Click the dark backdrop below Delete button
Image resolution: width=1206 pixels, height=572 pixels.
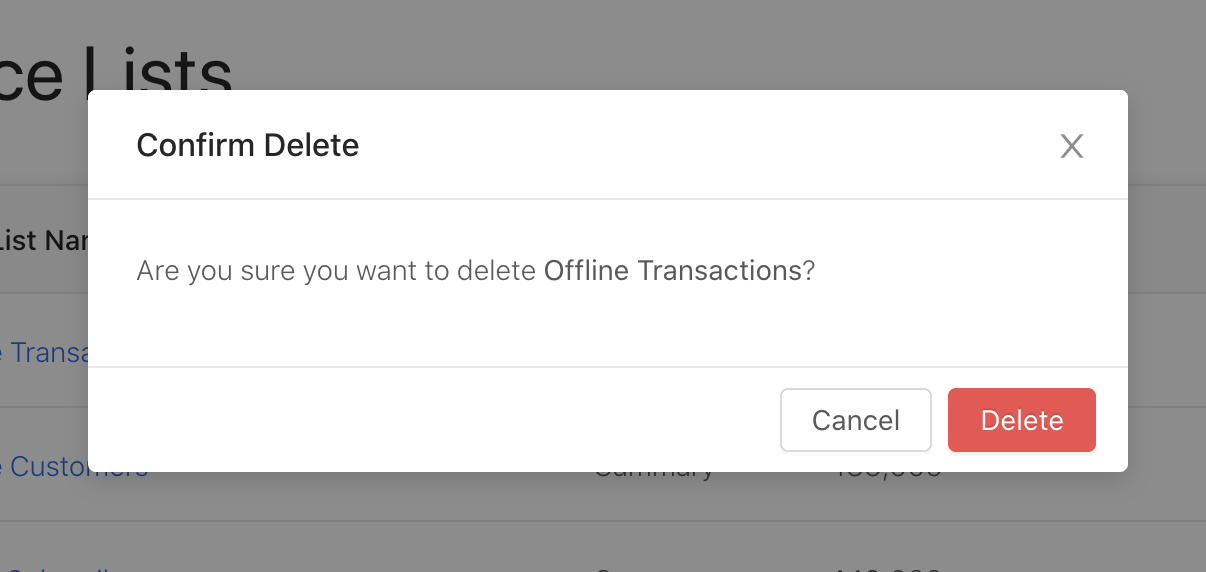pos(1021,520)
